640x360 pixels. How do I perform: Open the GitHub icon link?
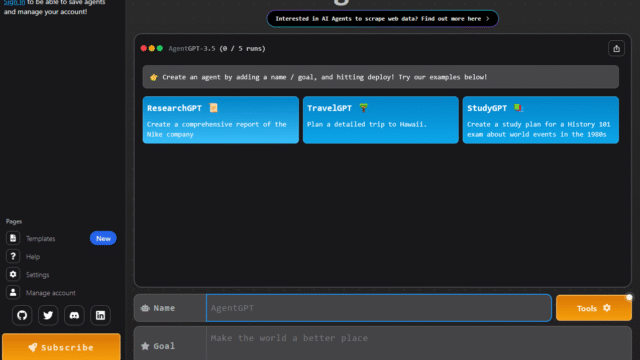(22, 315)
